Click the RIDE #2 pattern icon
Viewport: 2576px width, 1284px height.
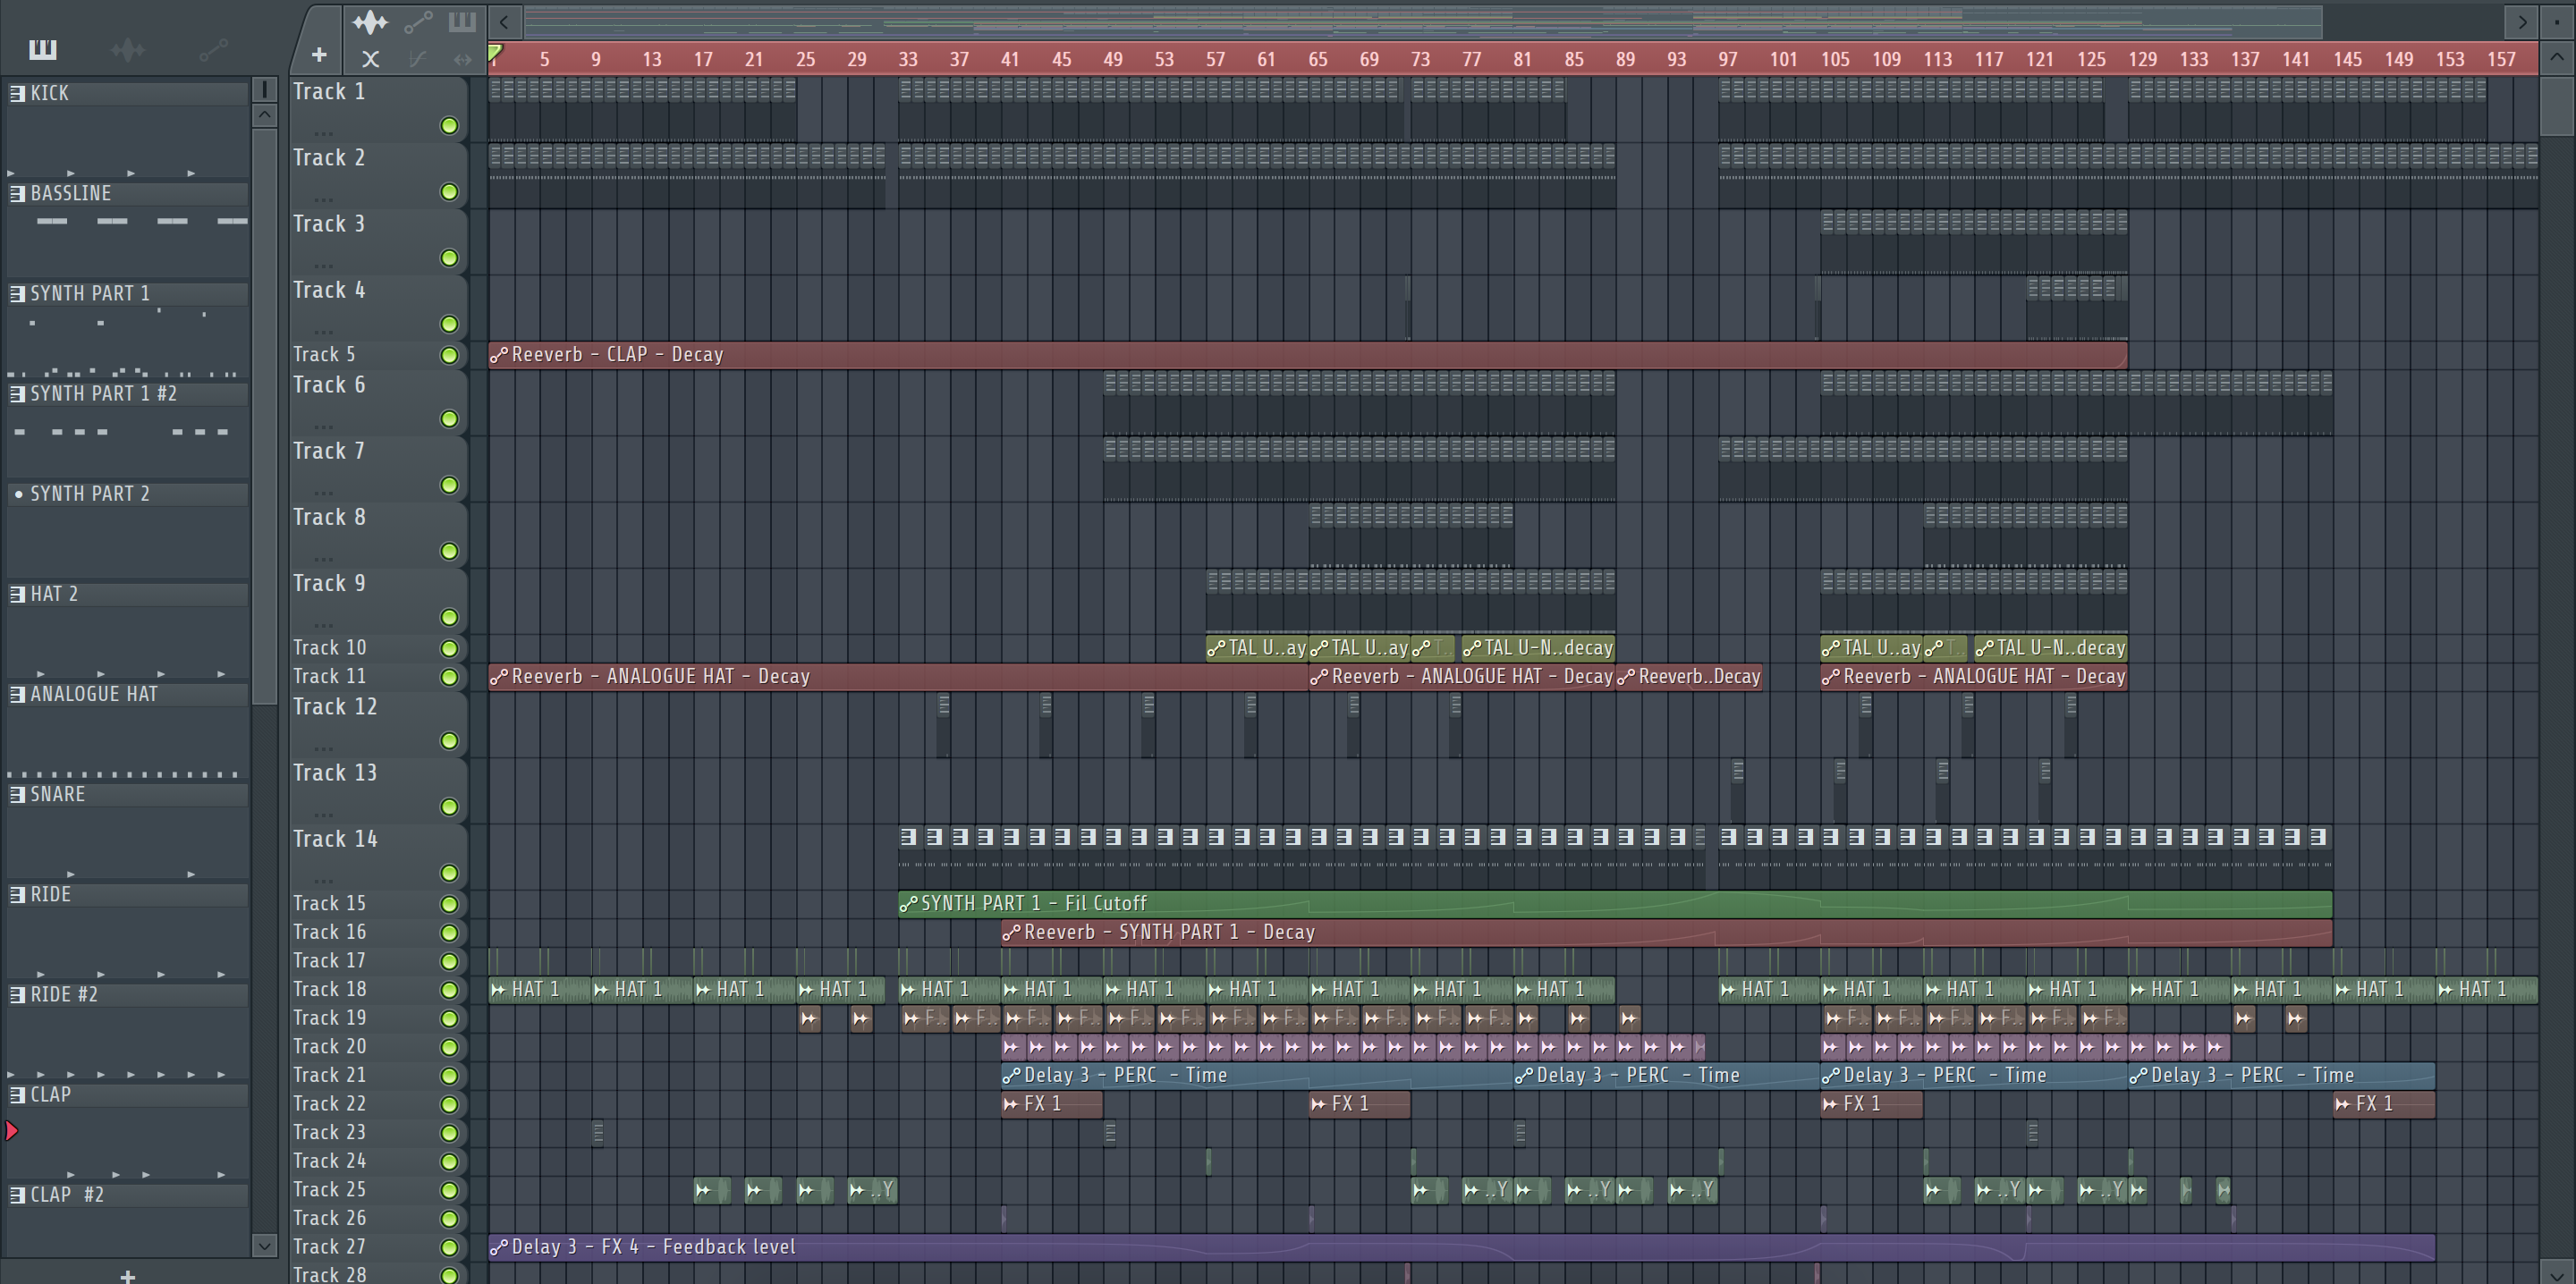(x=17, y=994)
